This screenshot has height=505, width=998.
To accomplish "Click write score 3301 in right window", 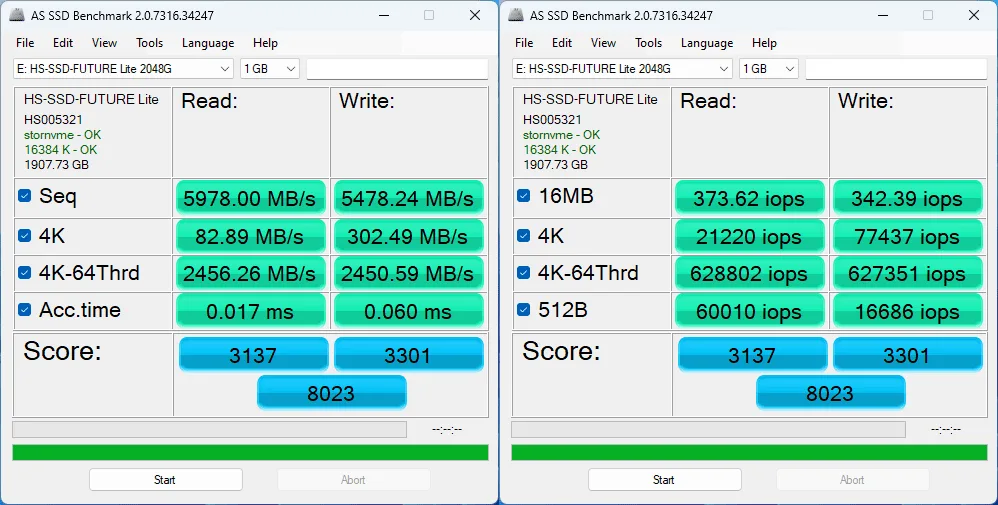I will pos(907,354).
